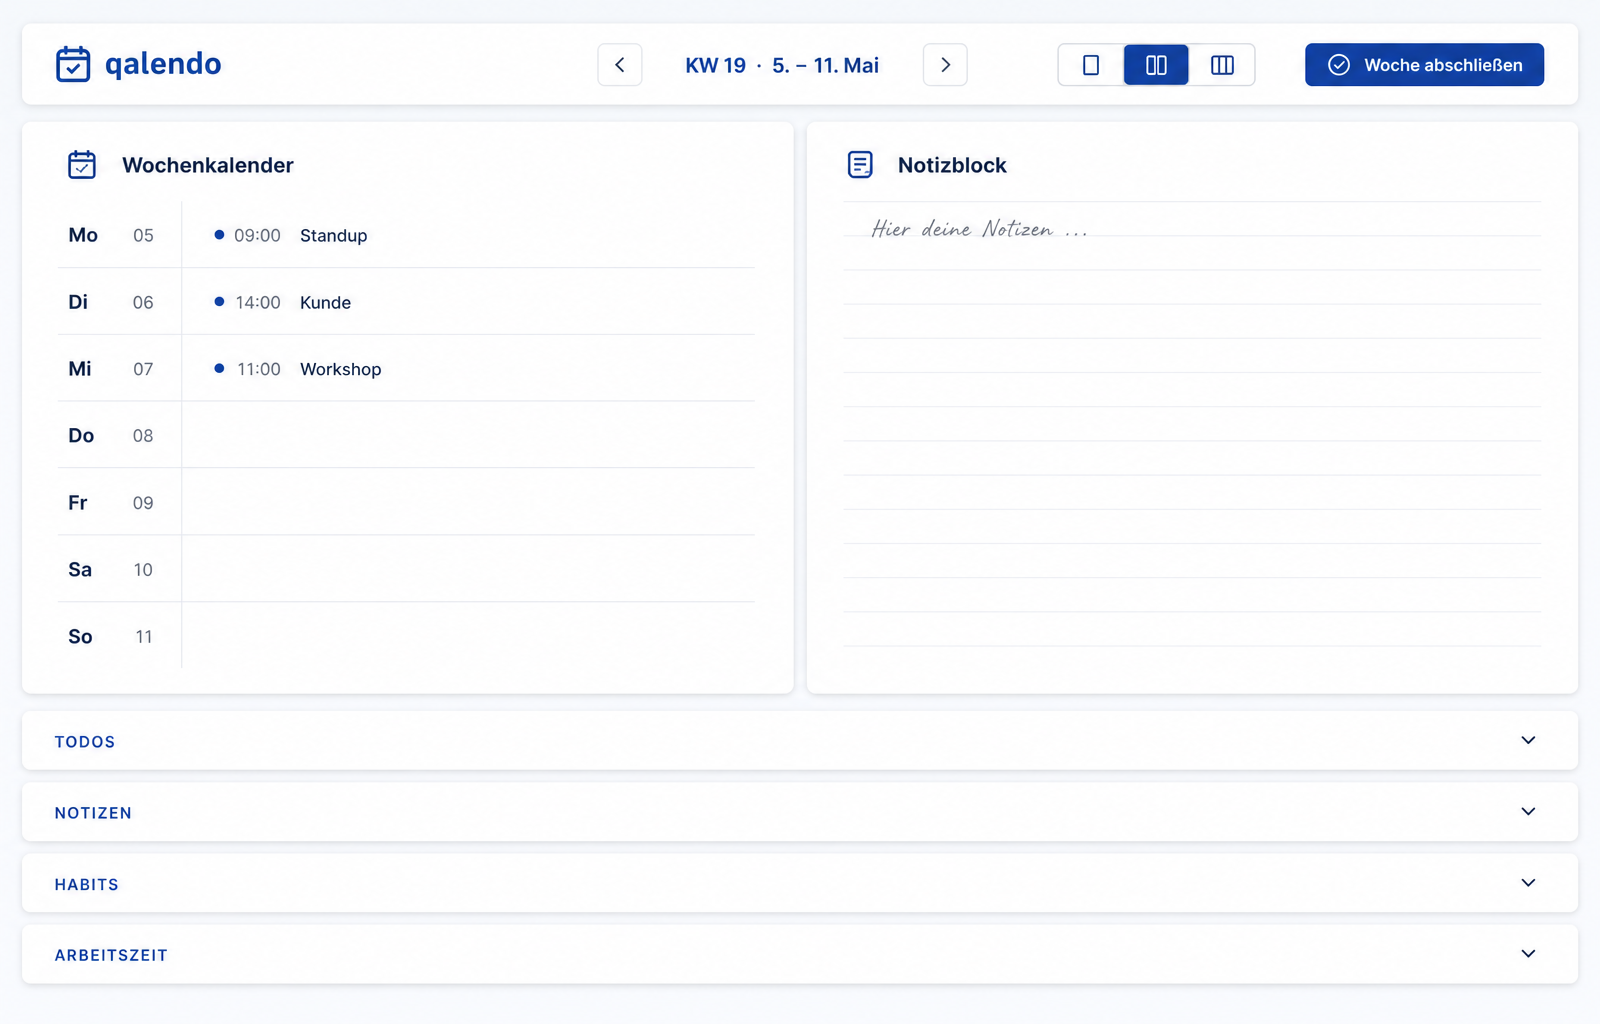Switch to single-column layout view
The image size is (1600, 1024).
click(1091, 65)
